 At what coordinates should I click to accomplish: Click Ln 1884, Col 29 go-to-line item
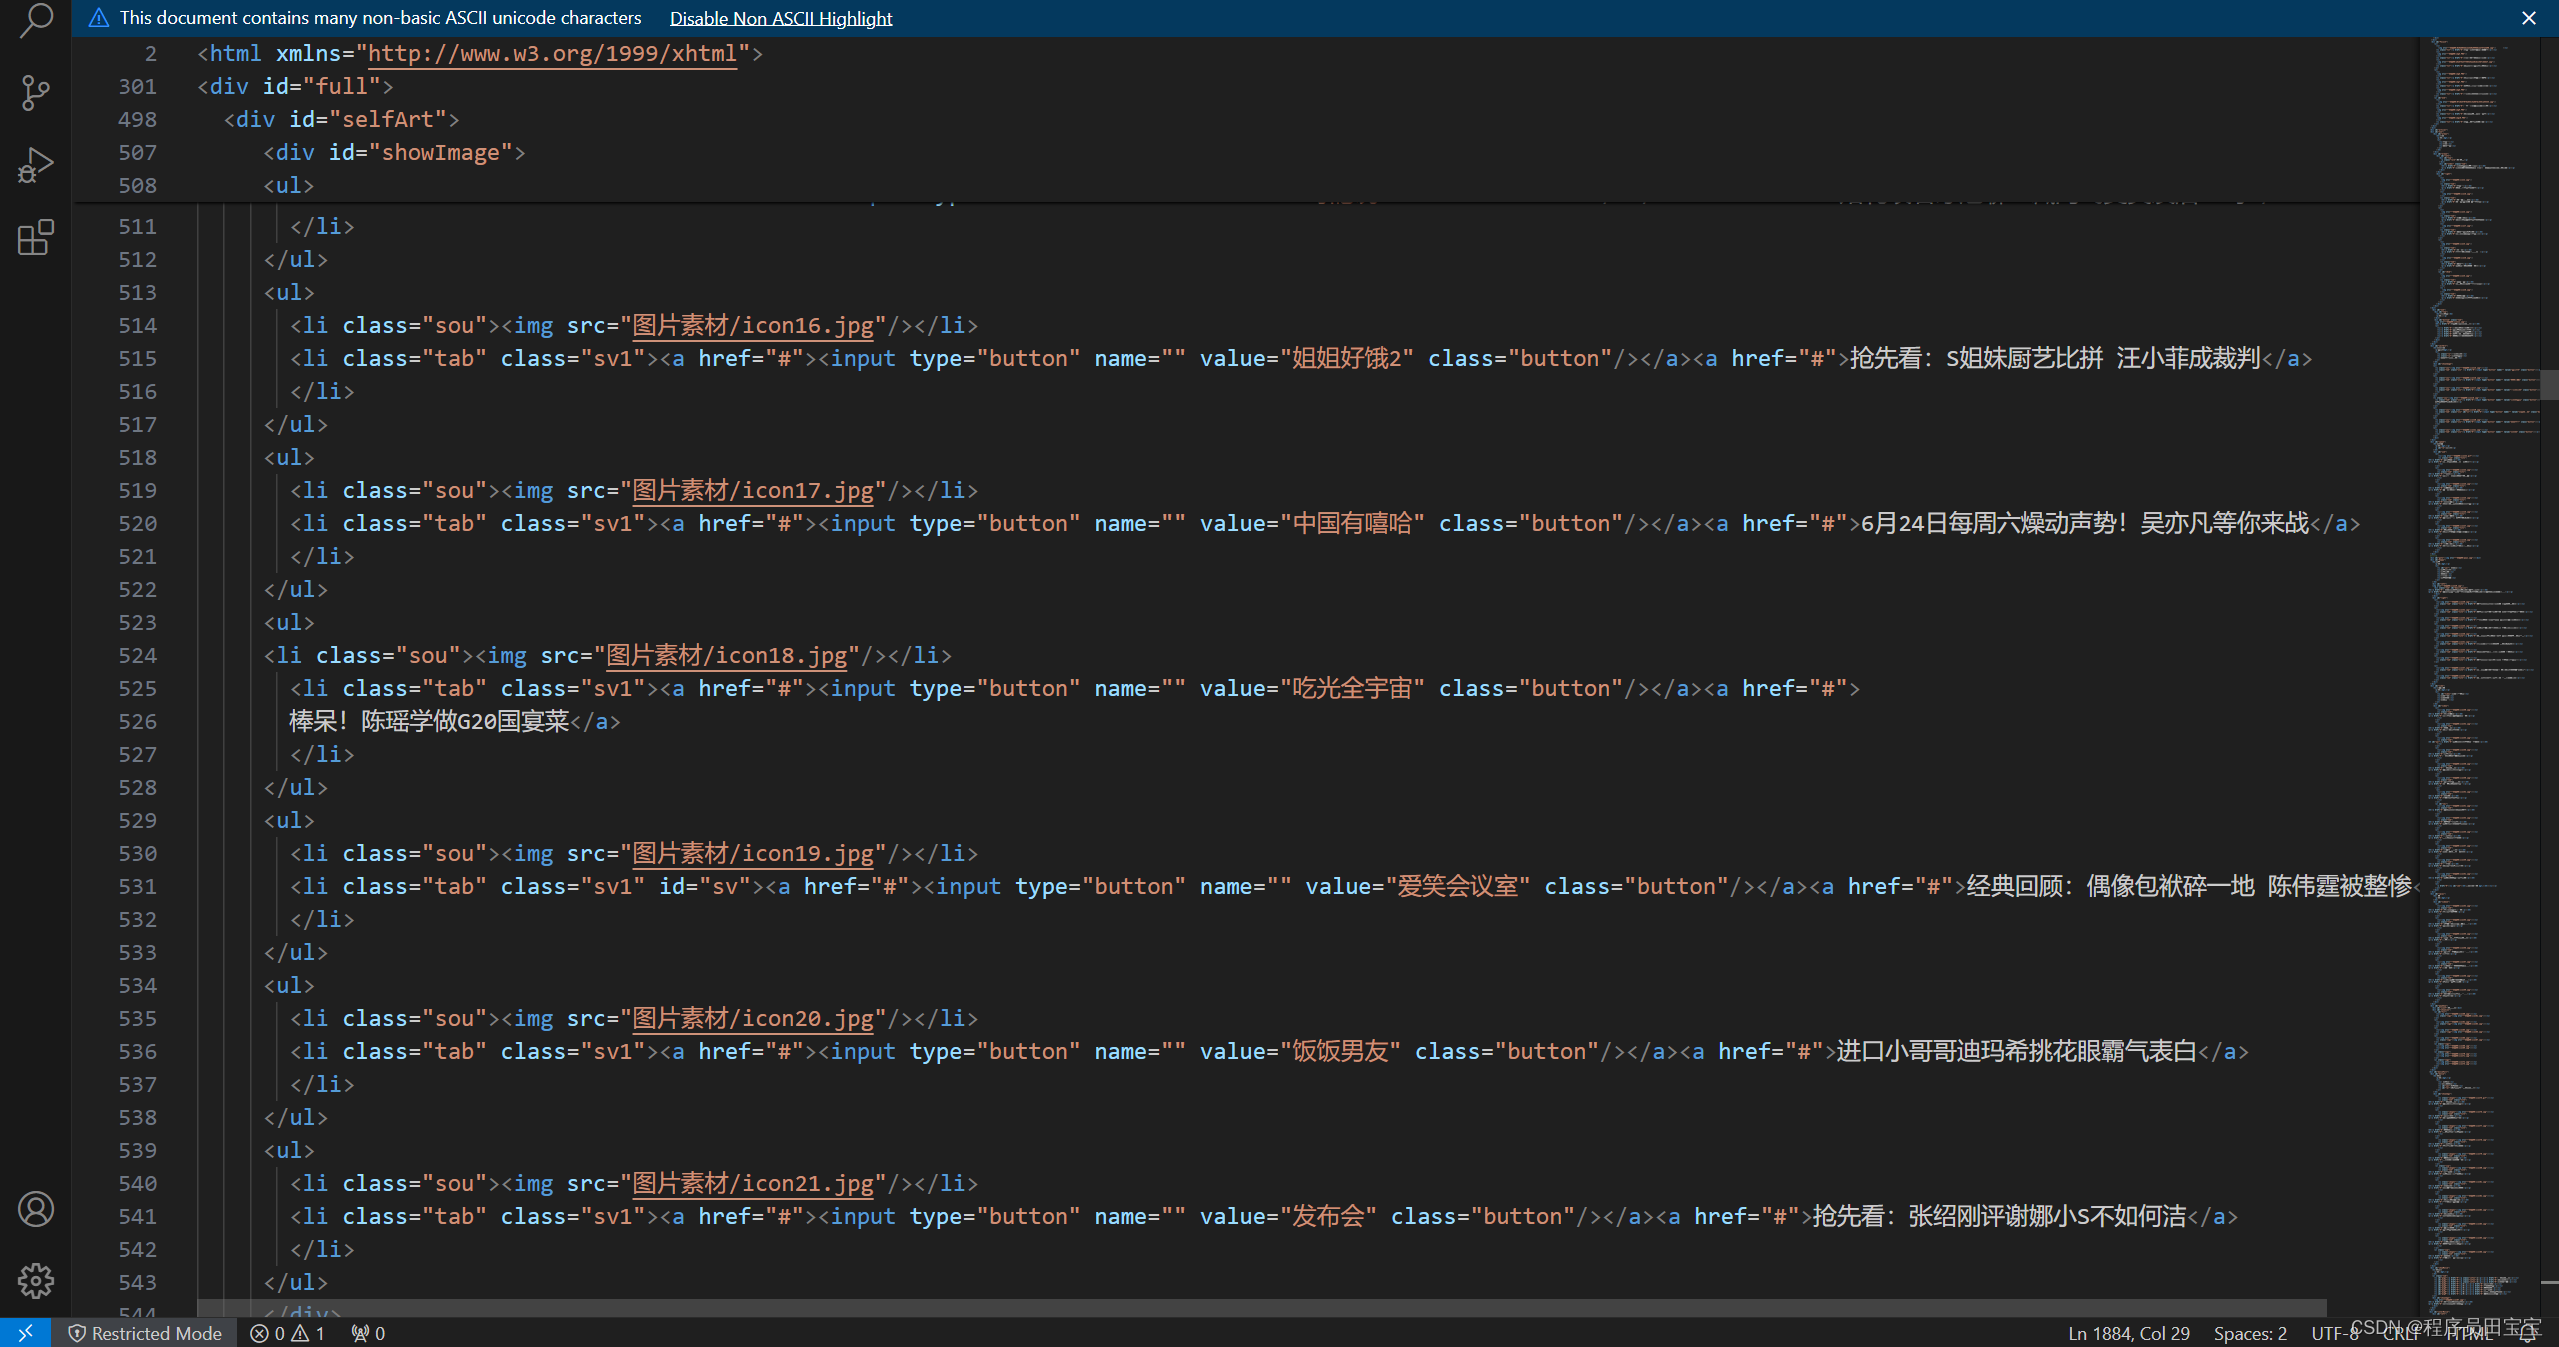[x=2128, y=1333]
